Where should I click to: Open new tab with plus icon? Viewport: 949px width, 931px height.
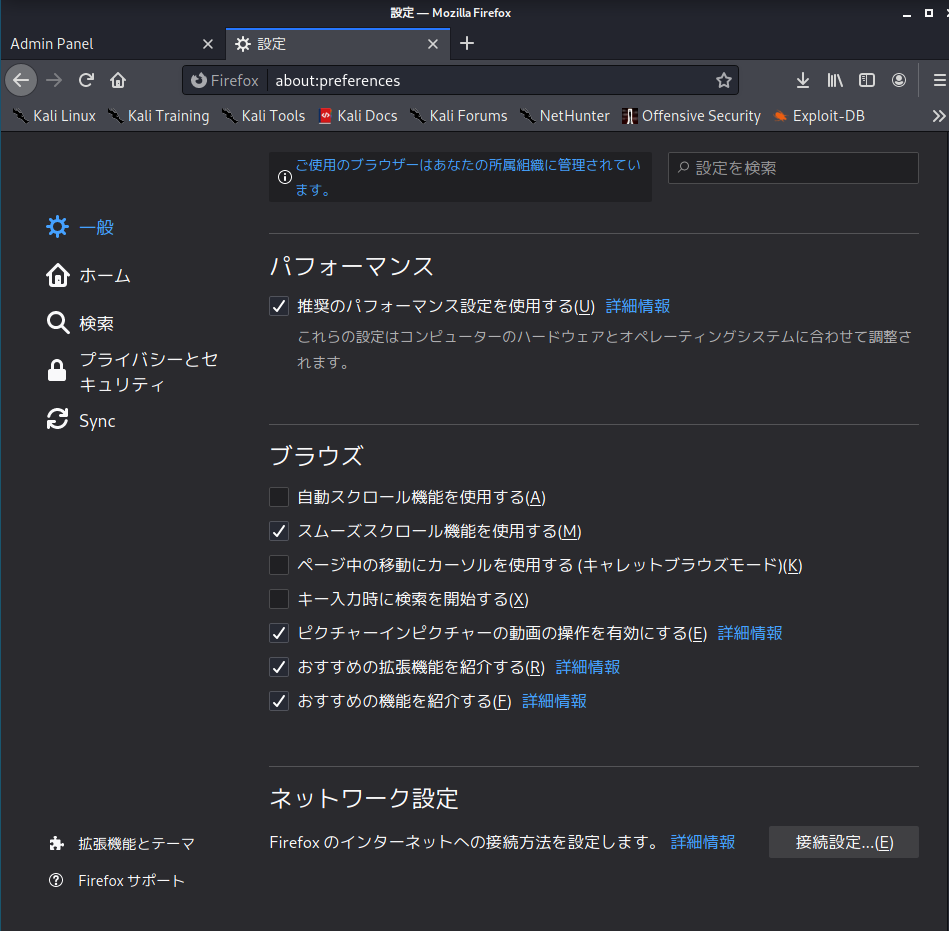click(467, 43)
